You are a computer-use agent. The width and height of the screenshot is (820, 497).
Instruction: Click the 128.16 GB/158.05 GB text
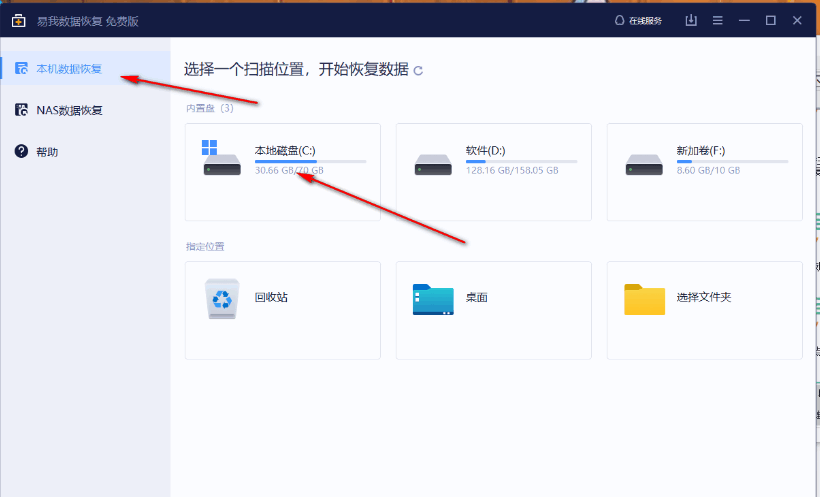512,171
